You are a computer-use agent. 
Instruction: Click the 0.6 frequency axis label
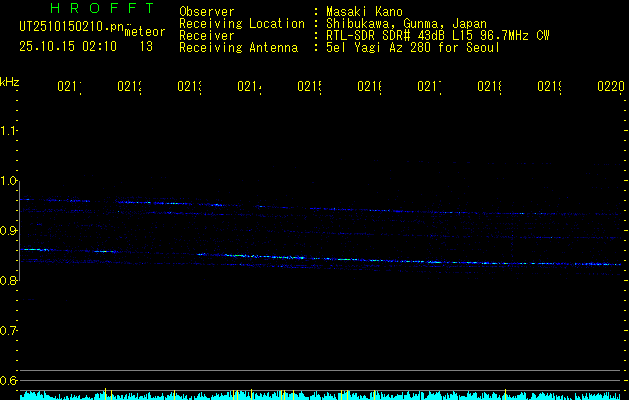click(8, 380)
